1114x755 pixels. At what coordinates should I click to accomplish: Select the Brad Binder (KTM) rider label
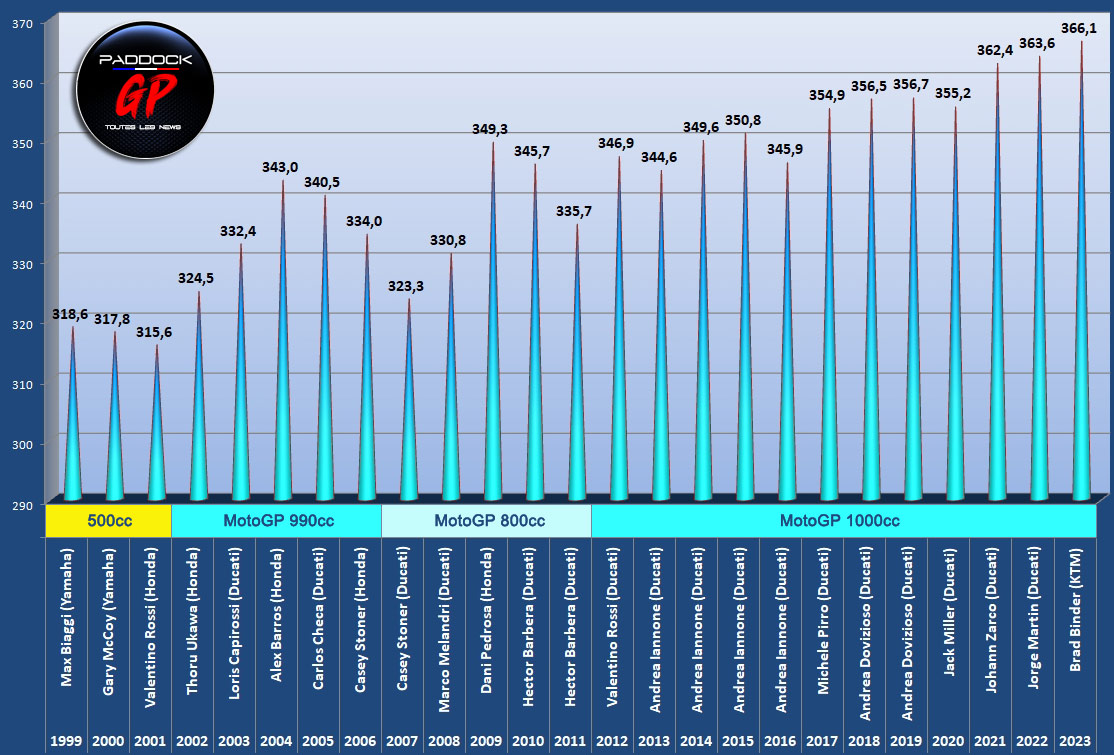(1075, 631)
